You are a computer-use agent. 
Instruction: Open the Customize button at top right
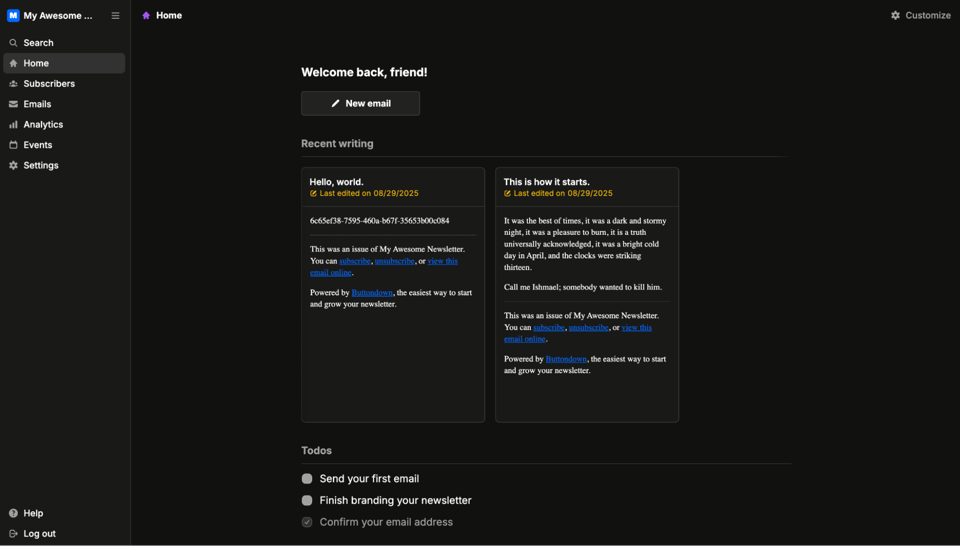(x=920, y=16)
